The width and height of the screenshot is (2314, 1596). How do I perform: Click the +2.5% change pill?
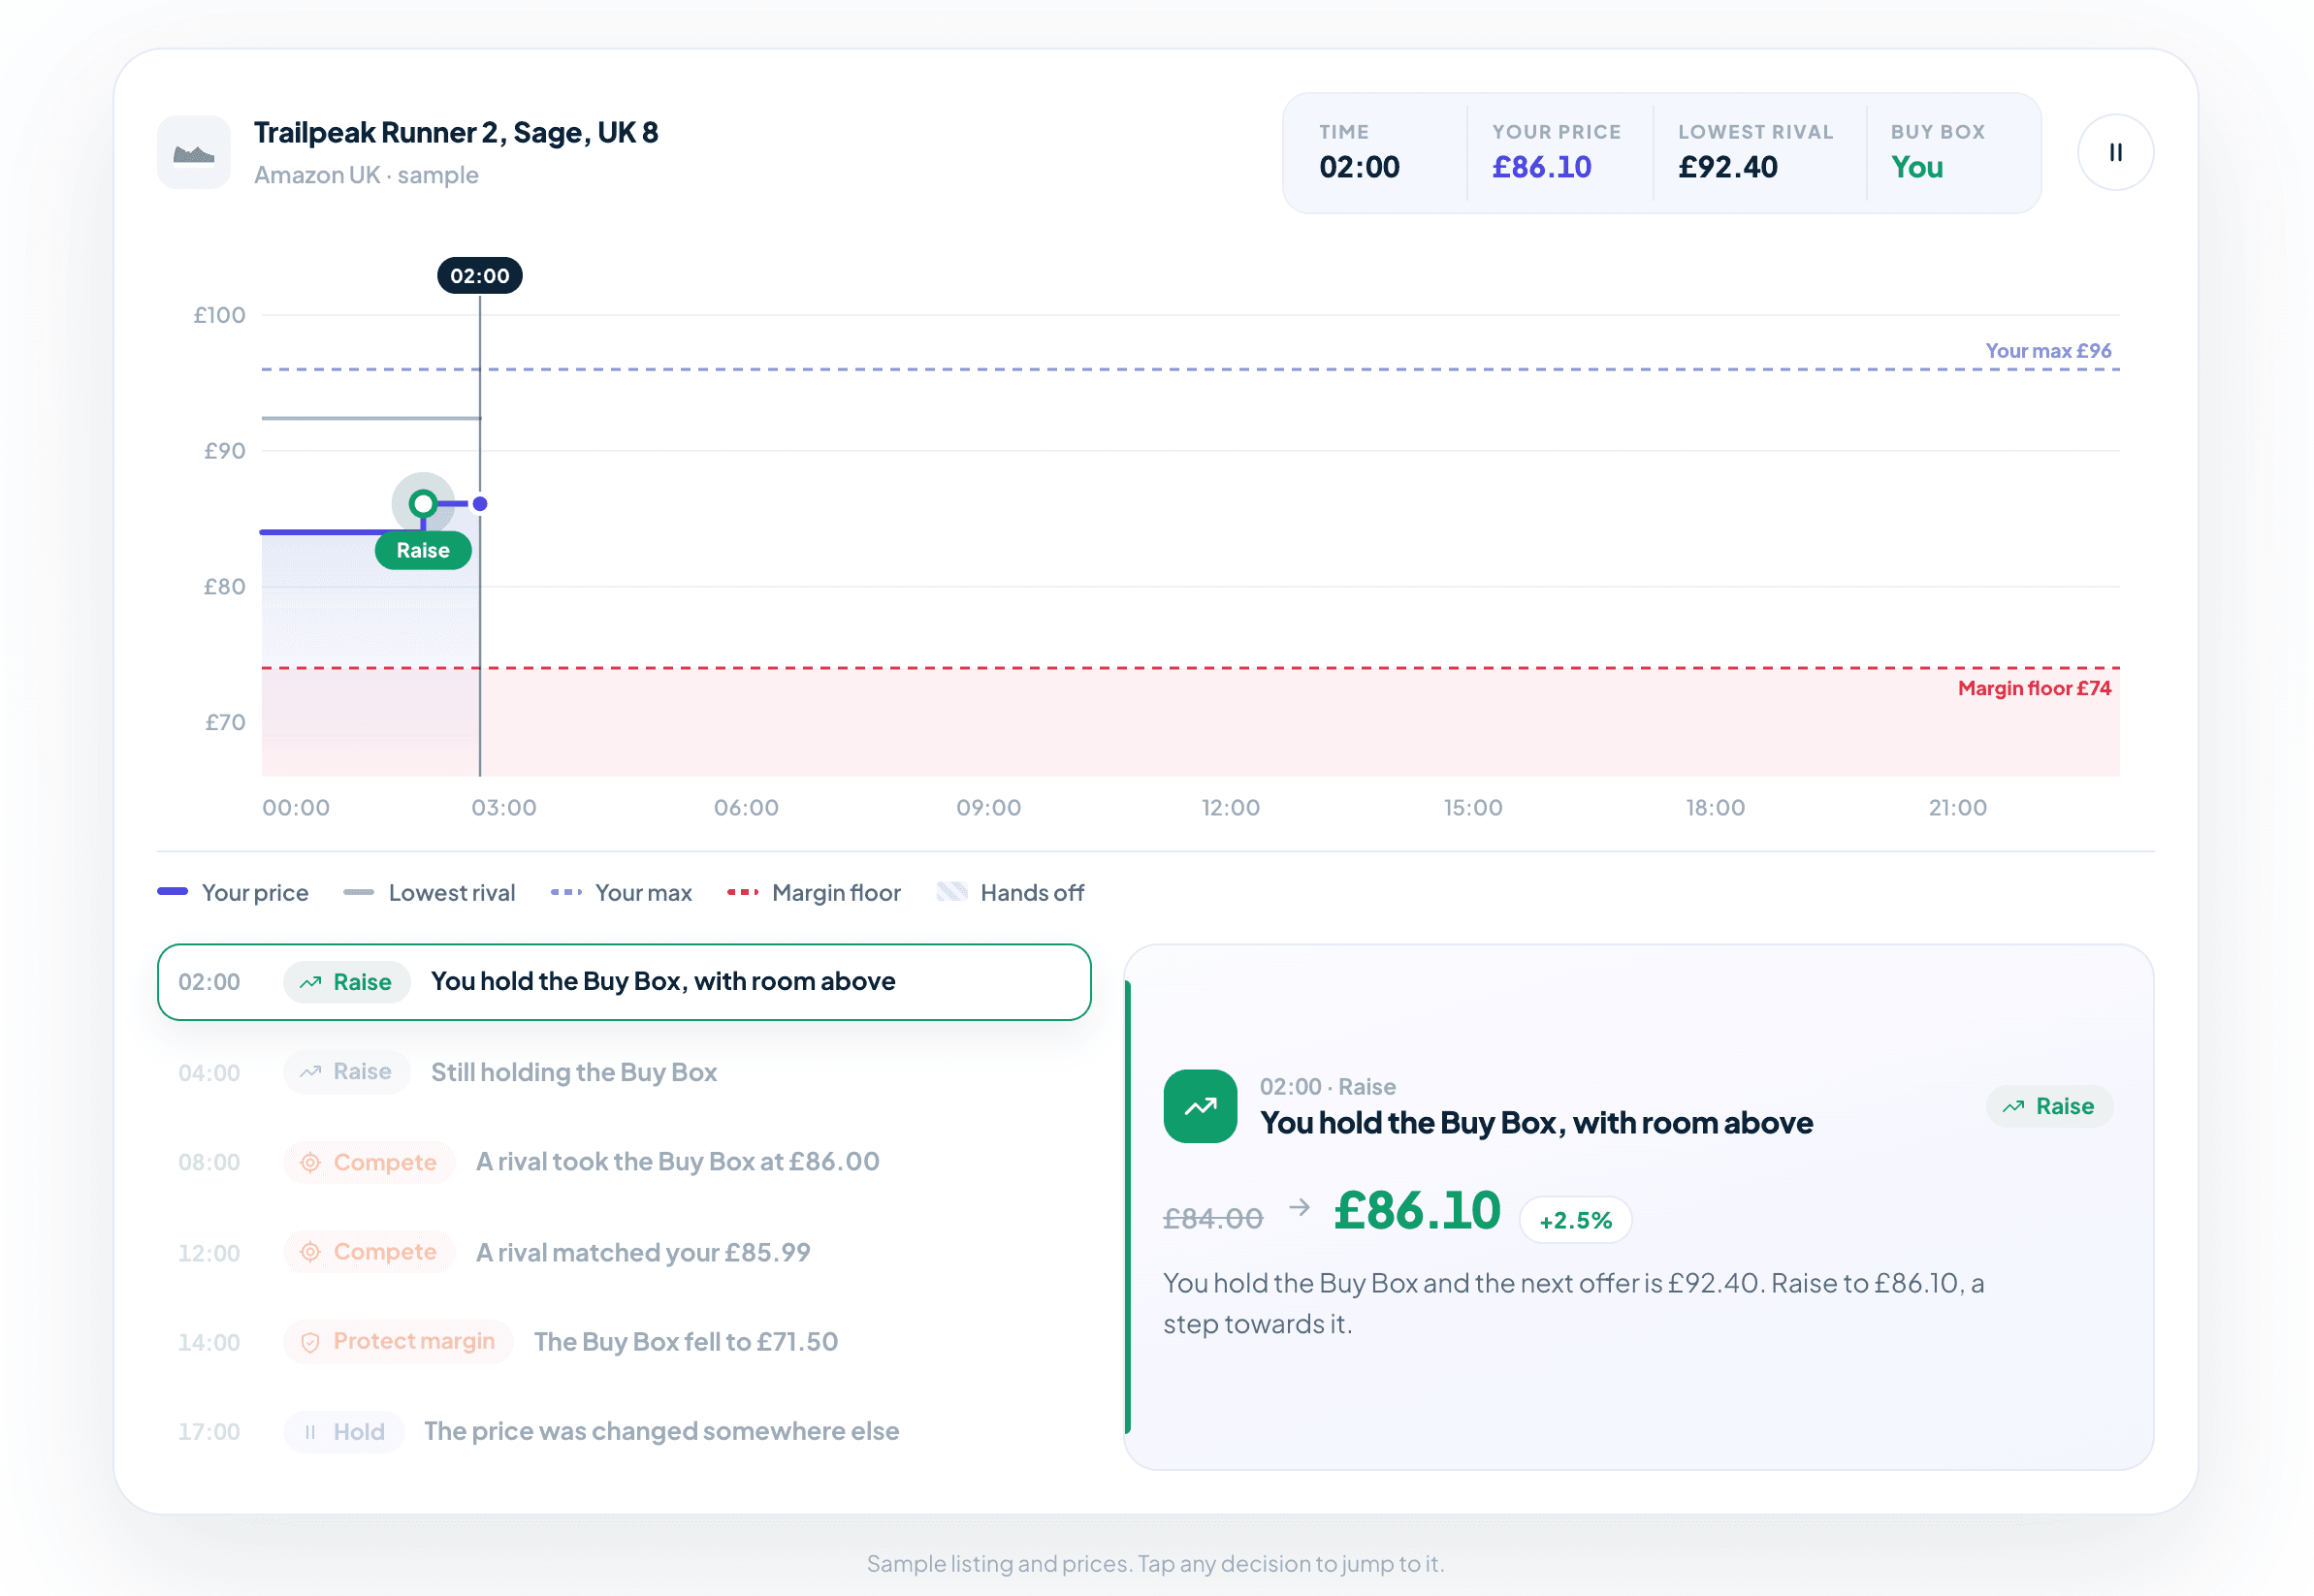1575,1220
